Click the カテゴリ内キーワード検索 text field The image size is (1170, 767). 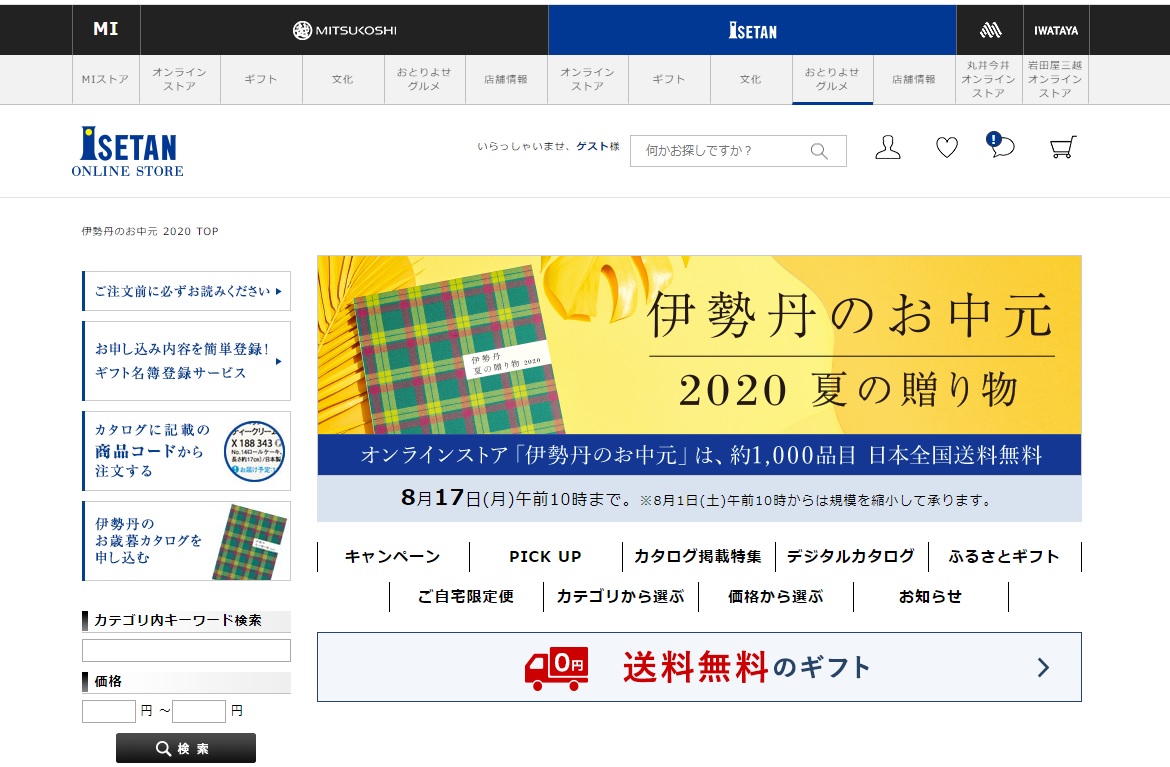coord(187,651)
